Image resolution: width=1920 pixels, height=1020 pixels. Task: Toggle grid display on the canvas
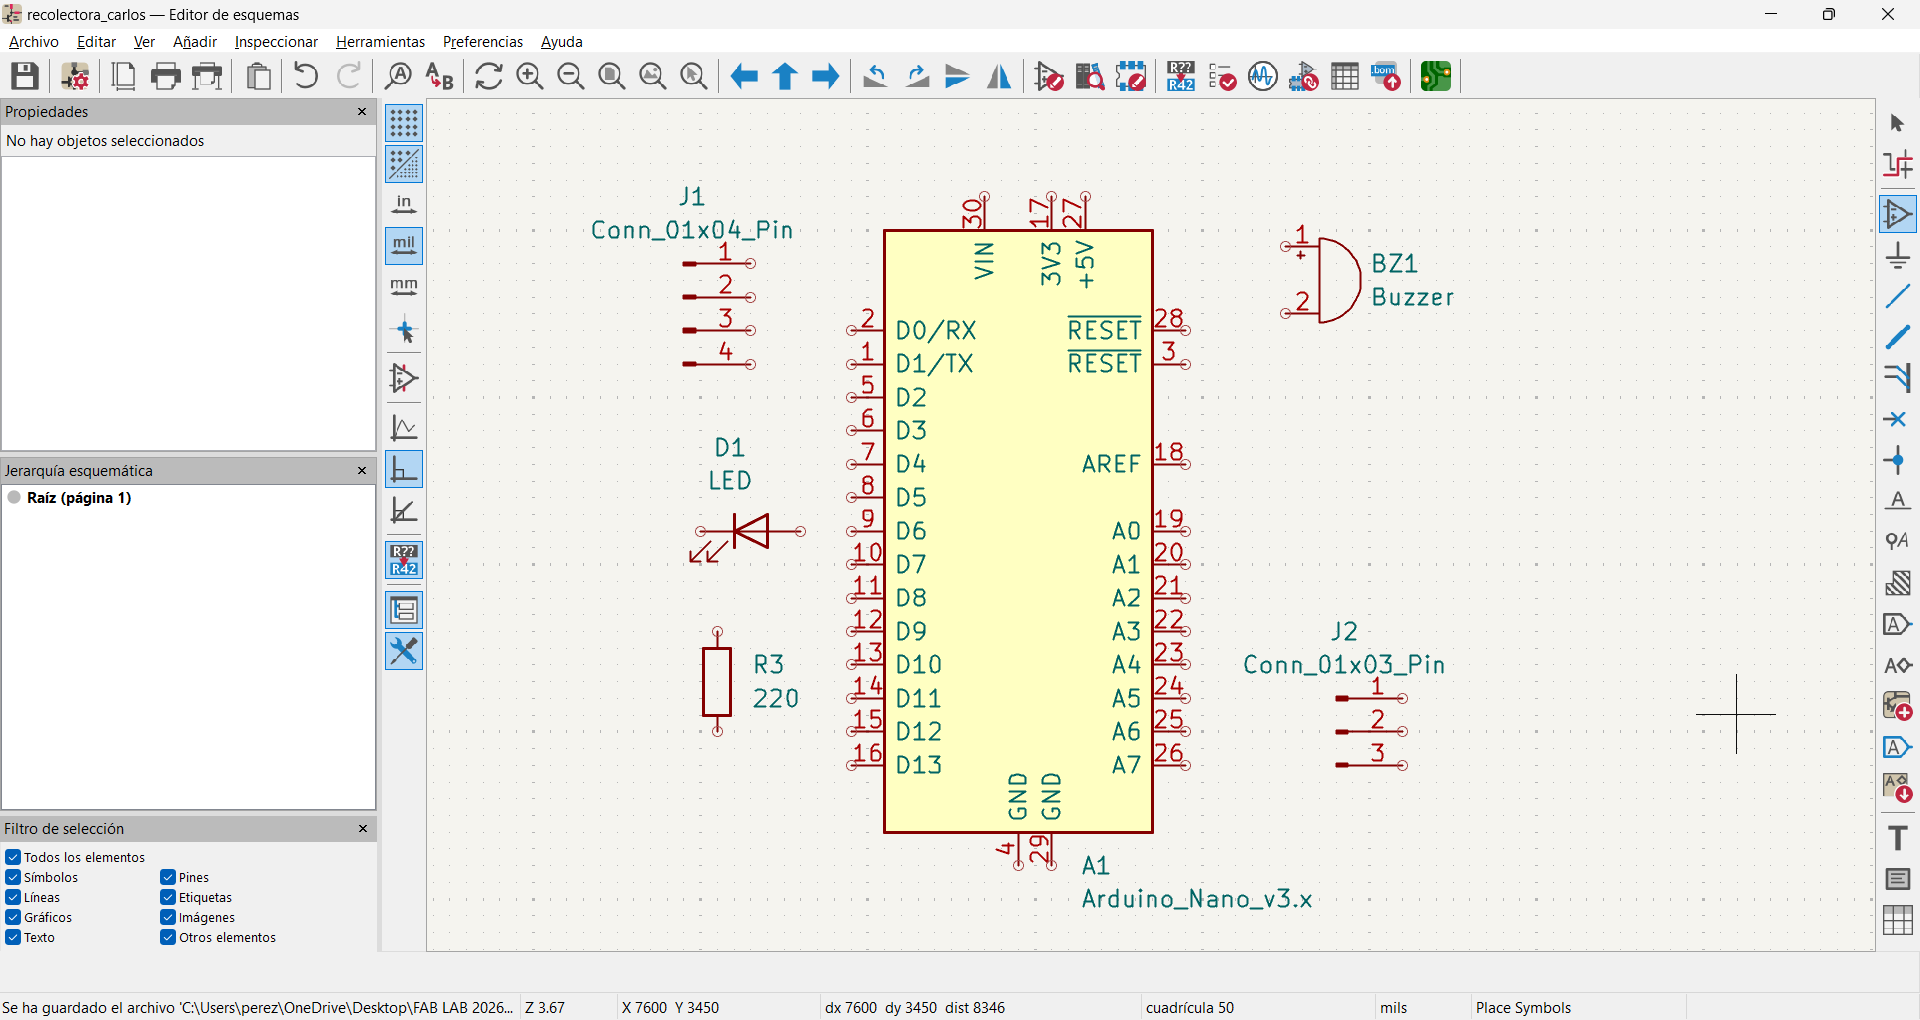(x=404, y=123)
